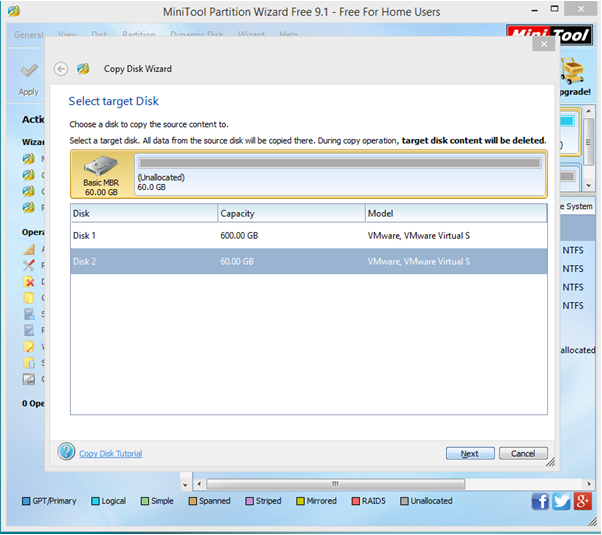The image size is (602, 535).
Task: Click the red X delete operation icon
Action: [29, 282]
